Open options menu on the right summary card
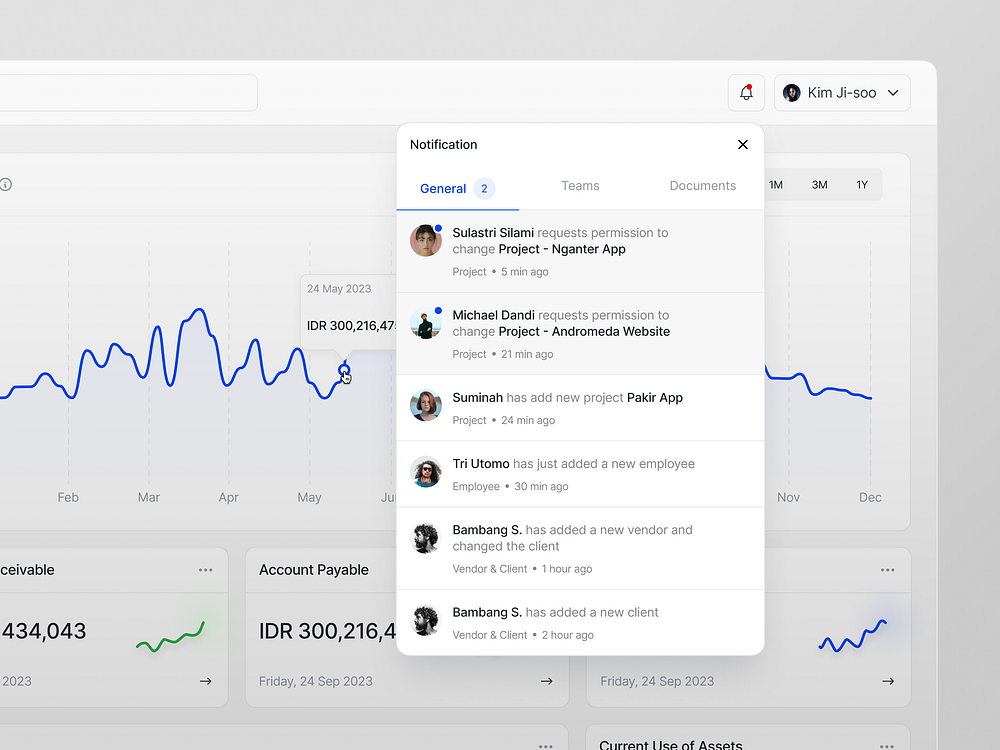 (888, 569)
